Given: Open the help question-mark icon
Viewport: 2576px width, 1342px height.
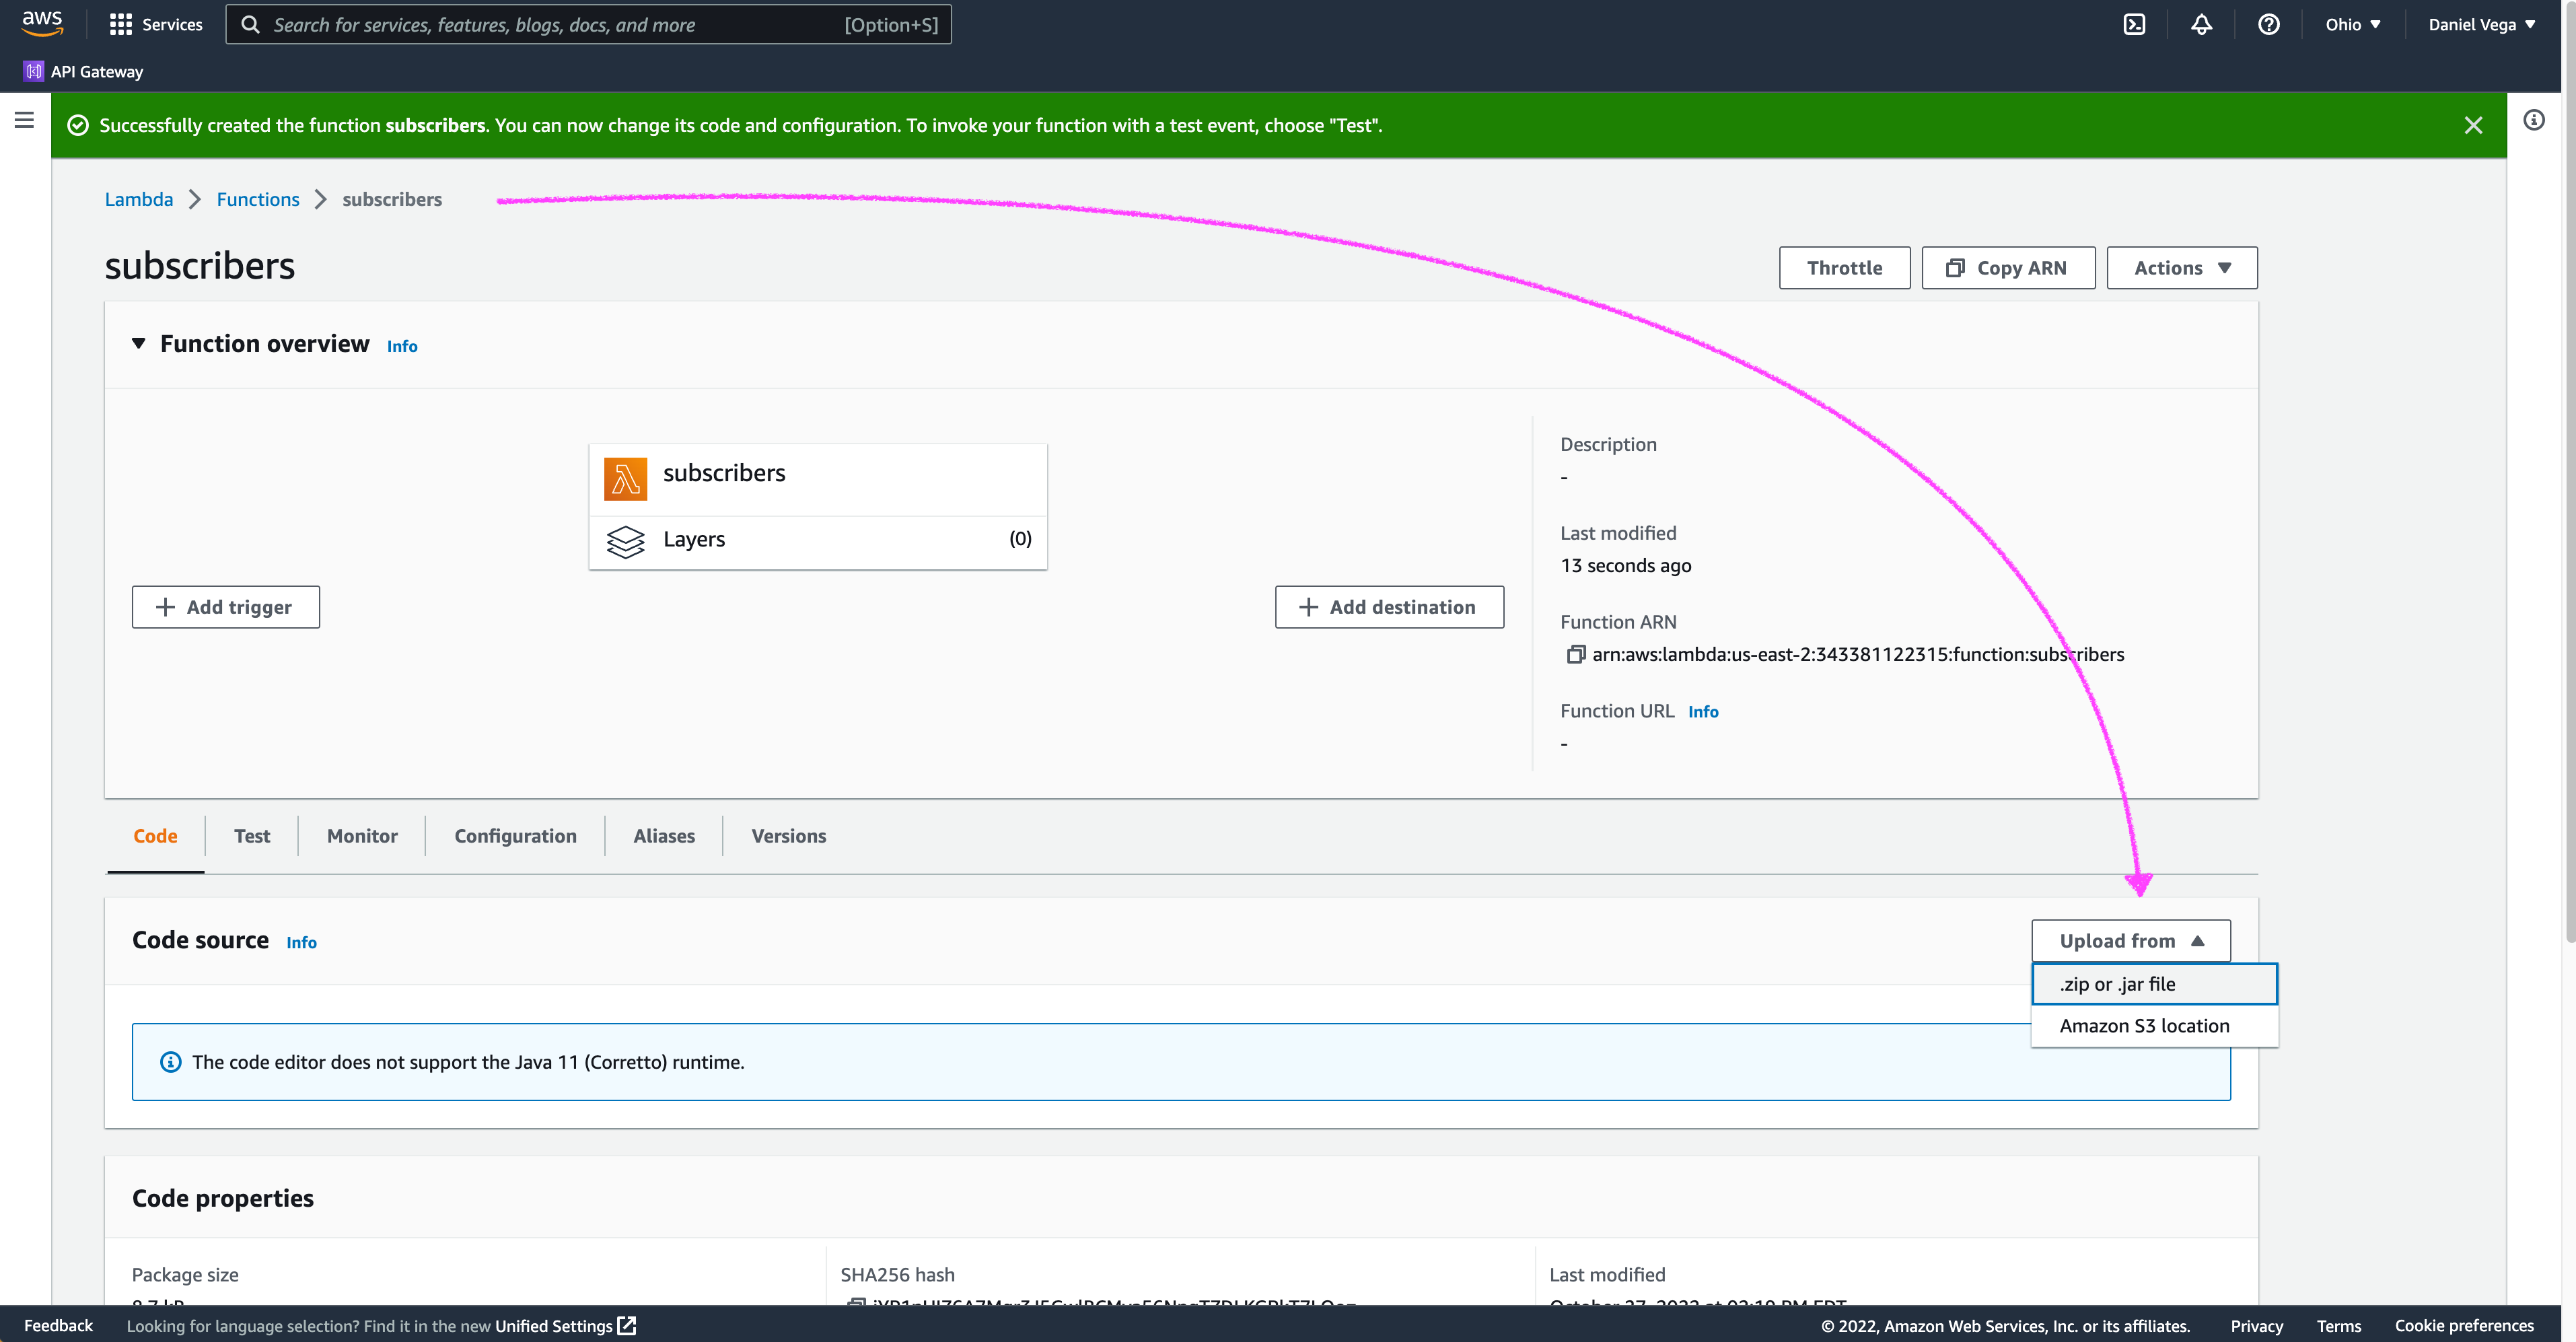Looking at the screenshot, I should coord(2268,25).
